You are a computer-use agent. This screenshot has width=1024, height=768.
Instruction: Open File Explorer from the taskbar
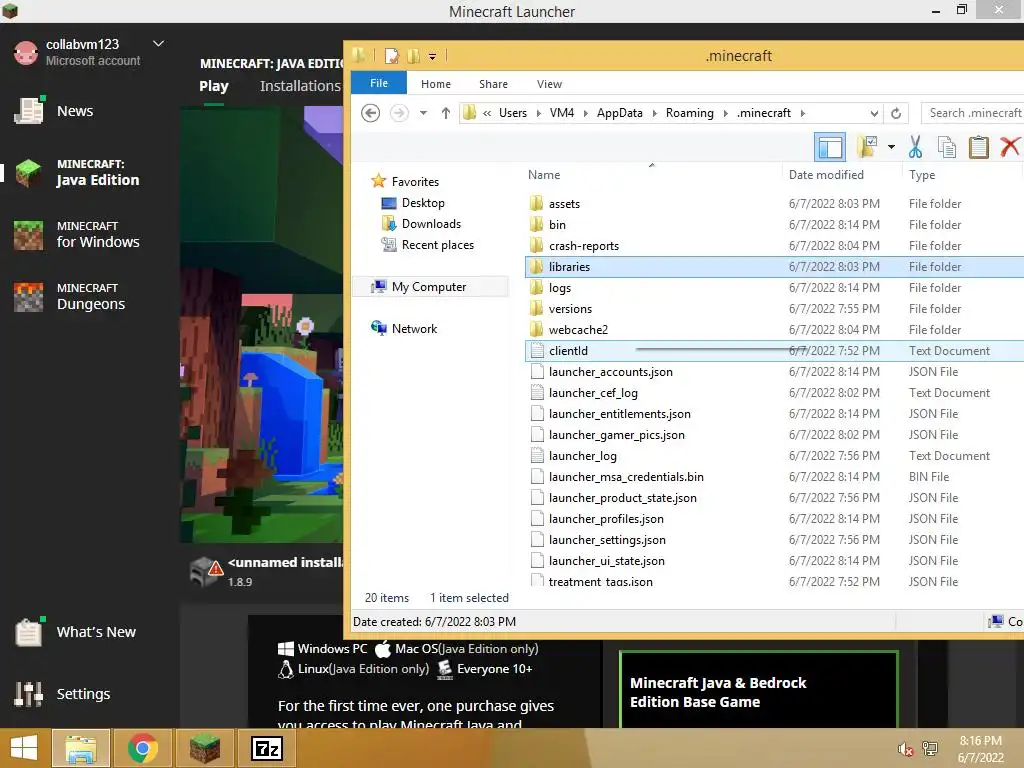pyautogui.click(x=81, y=748)
